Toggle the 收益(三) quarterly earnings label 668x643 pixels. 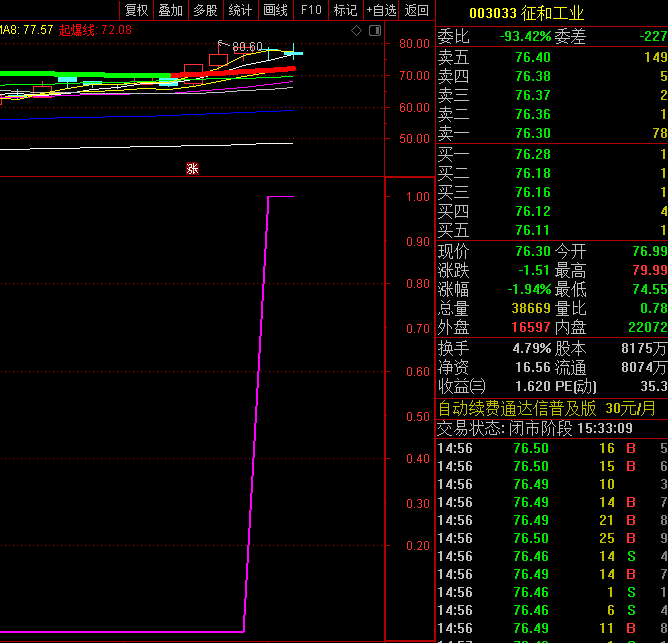click(461, 386)
